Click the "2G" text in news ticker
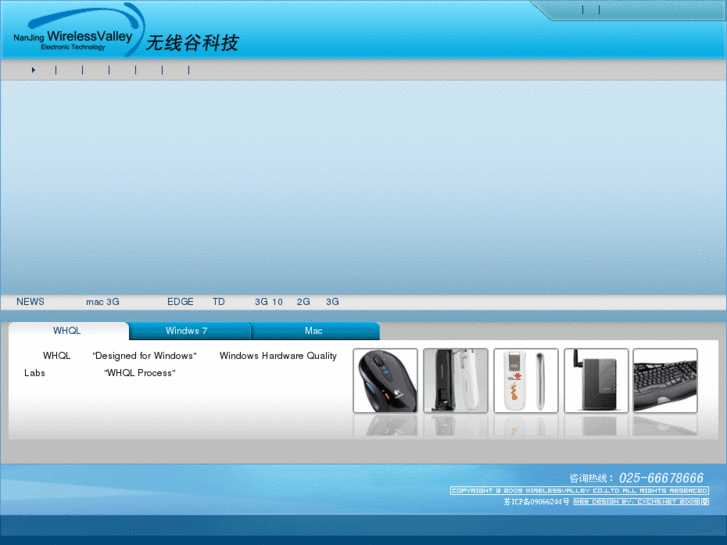This screenshot has width=727, height=545. pos(304,302)
